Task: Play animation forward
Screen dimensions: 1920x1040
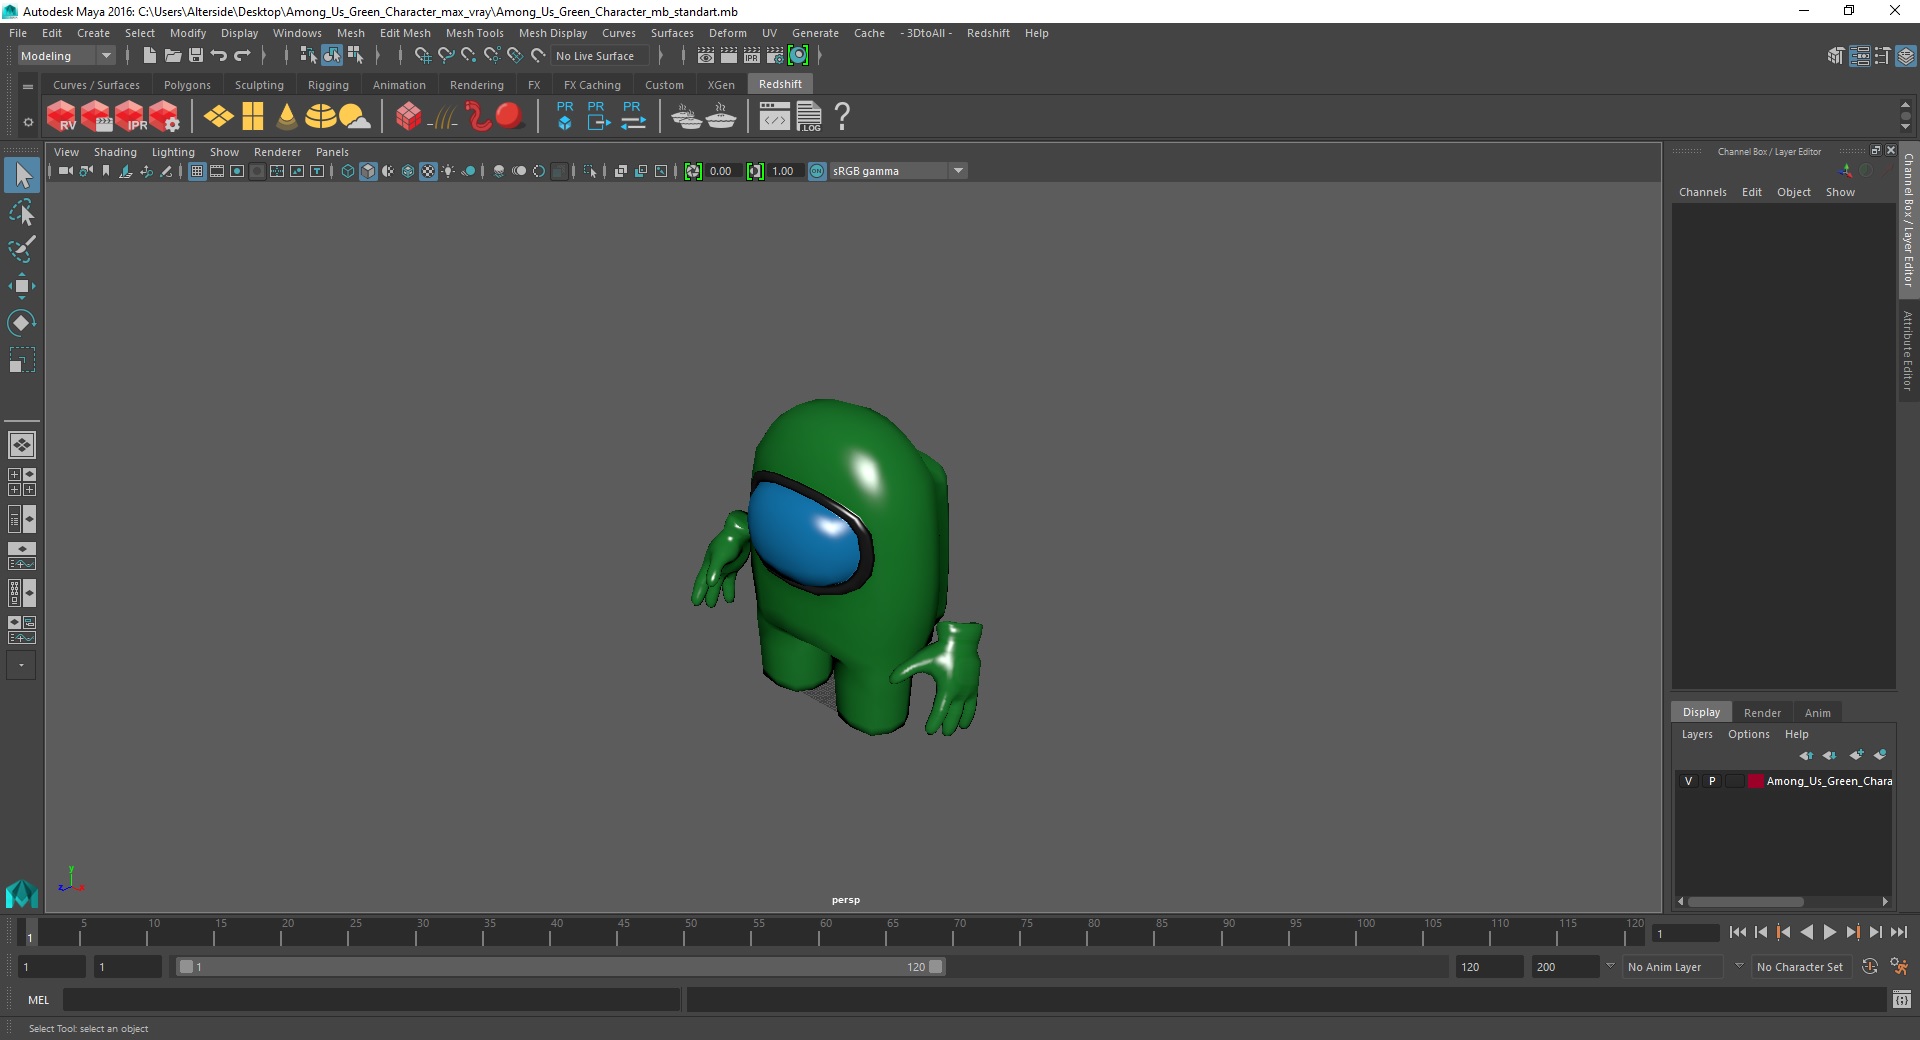Action: pyautogui.click(x=1829, y=932)
